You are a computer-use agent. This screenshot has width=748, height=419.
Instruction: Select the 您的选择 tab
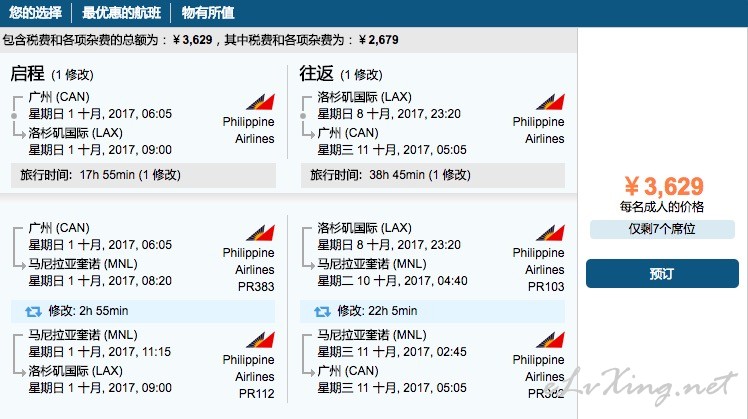35,13
